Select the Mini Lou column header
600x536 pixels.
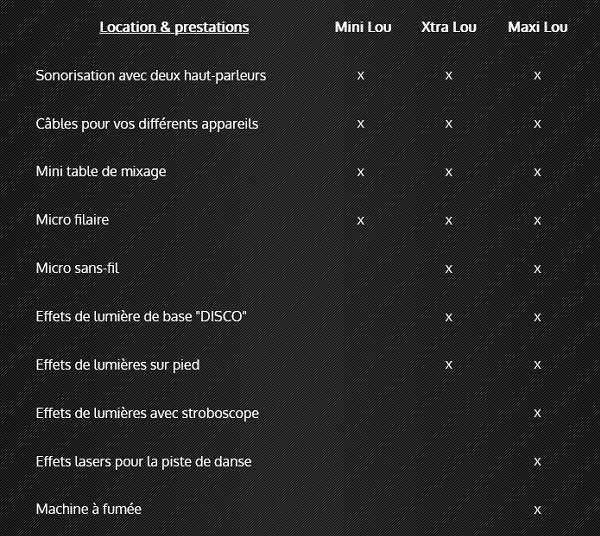coord(363,27)
